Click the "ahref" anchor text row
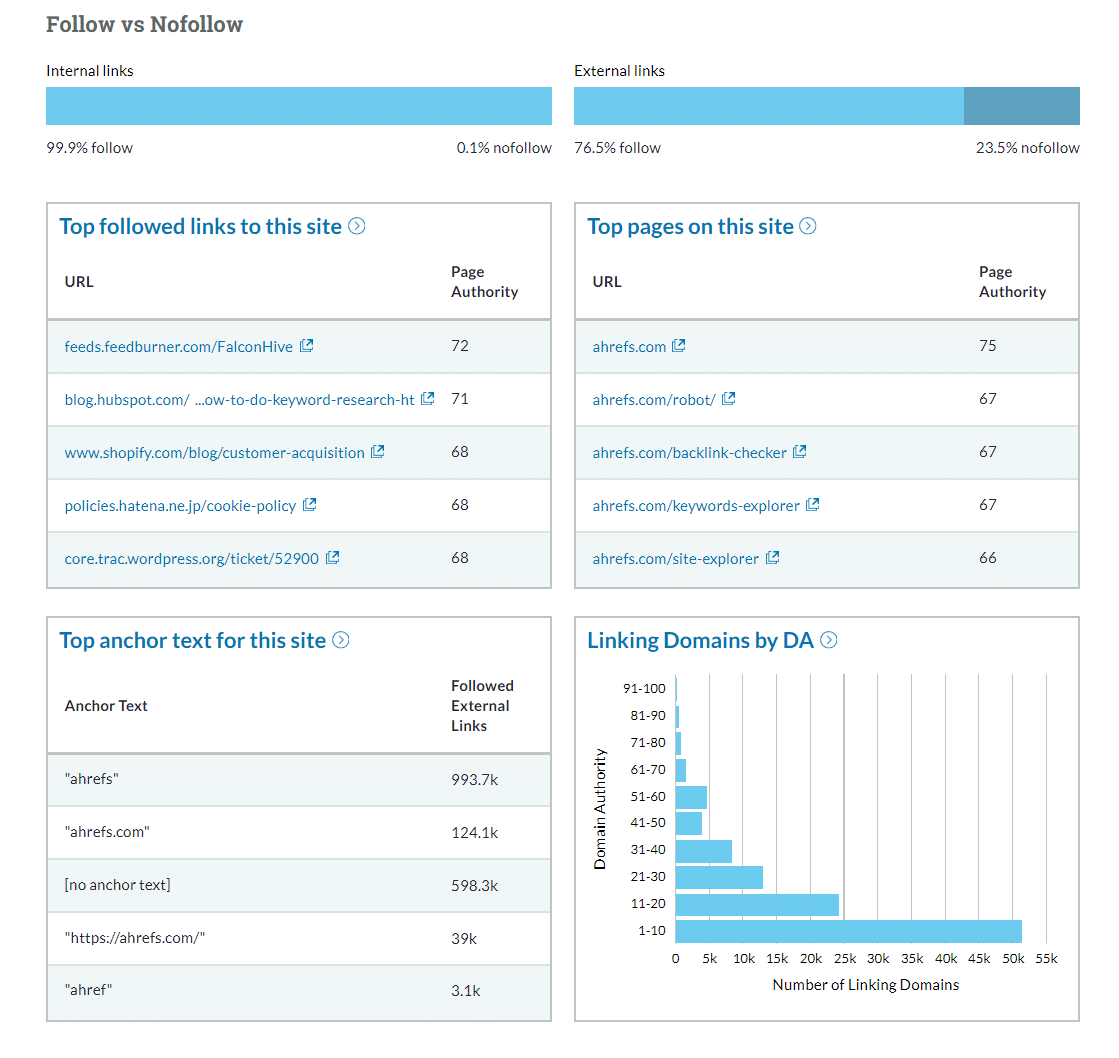The height and width of the screenshot is (1058, 1119). (299, 992)
